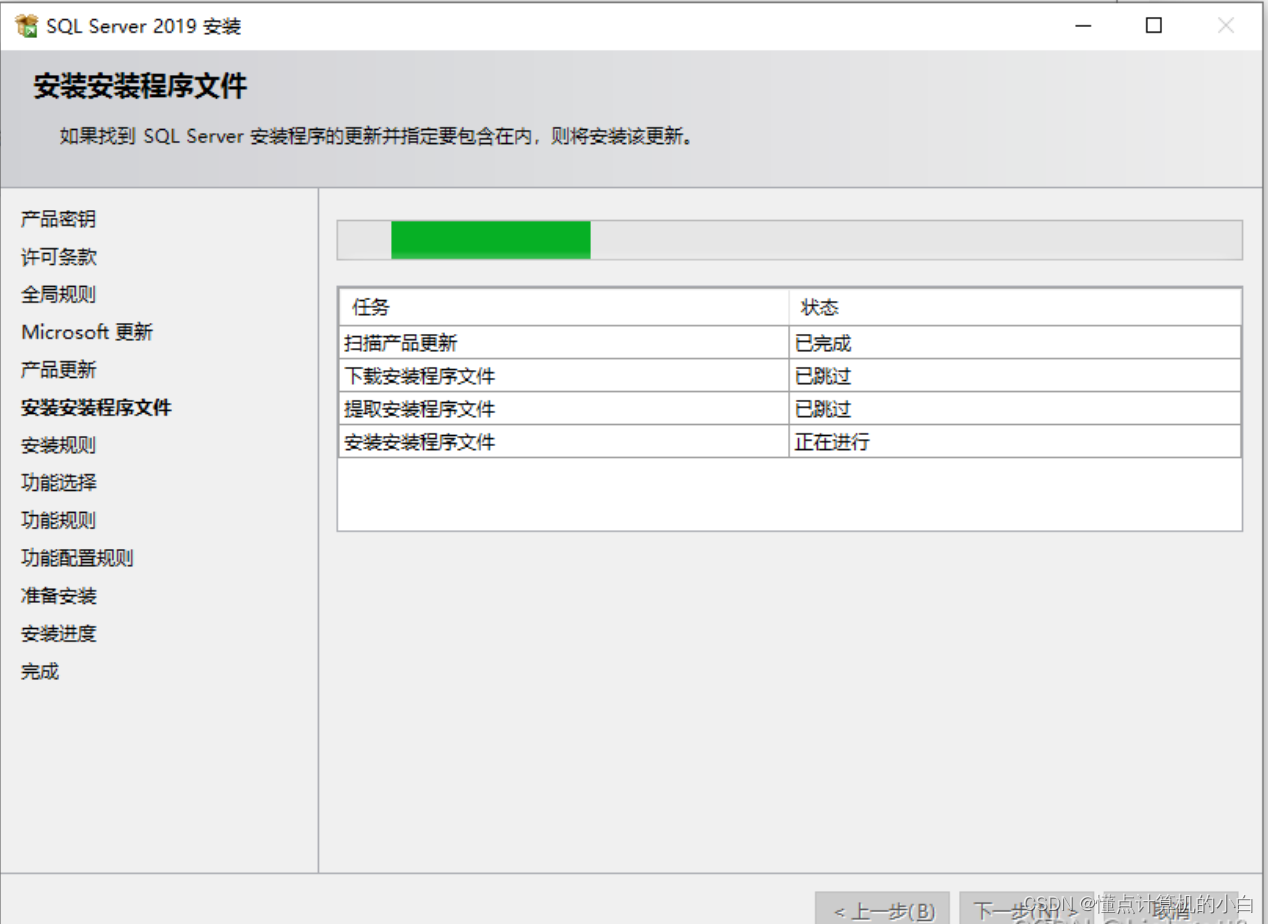Click the 已完成 status cell

click(1015, 343)
